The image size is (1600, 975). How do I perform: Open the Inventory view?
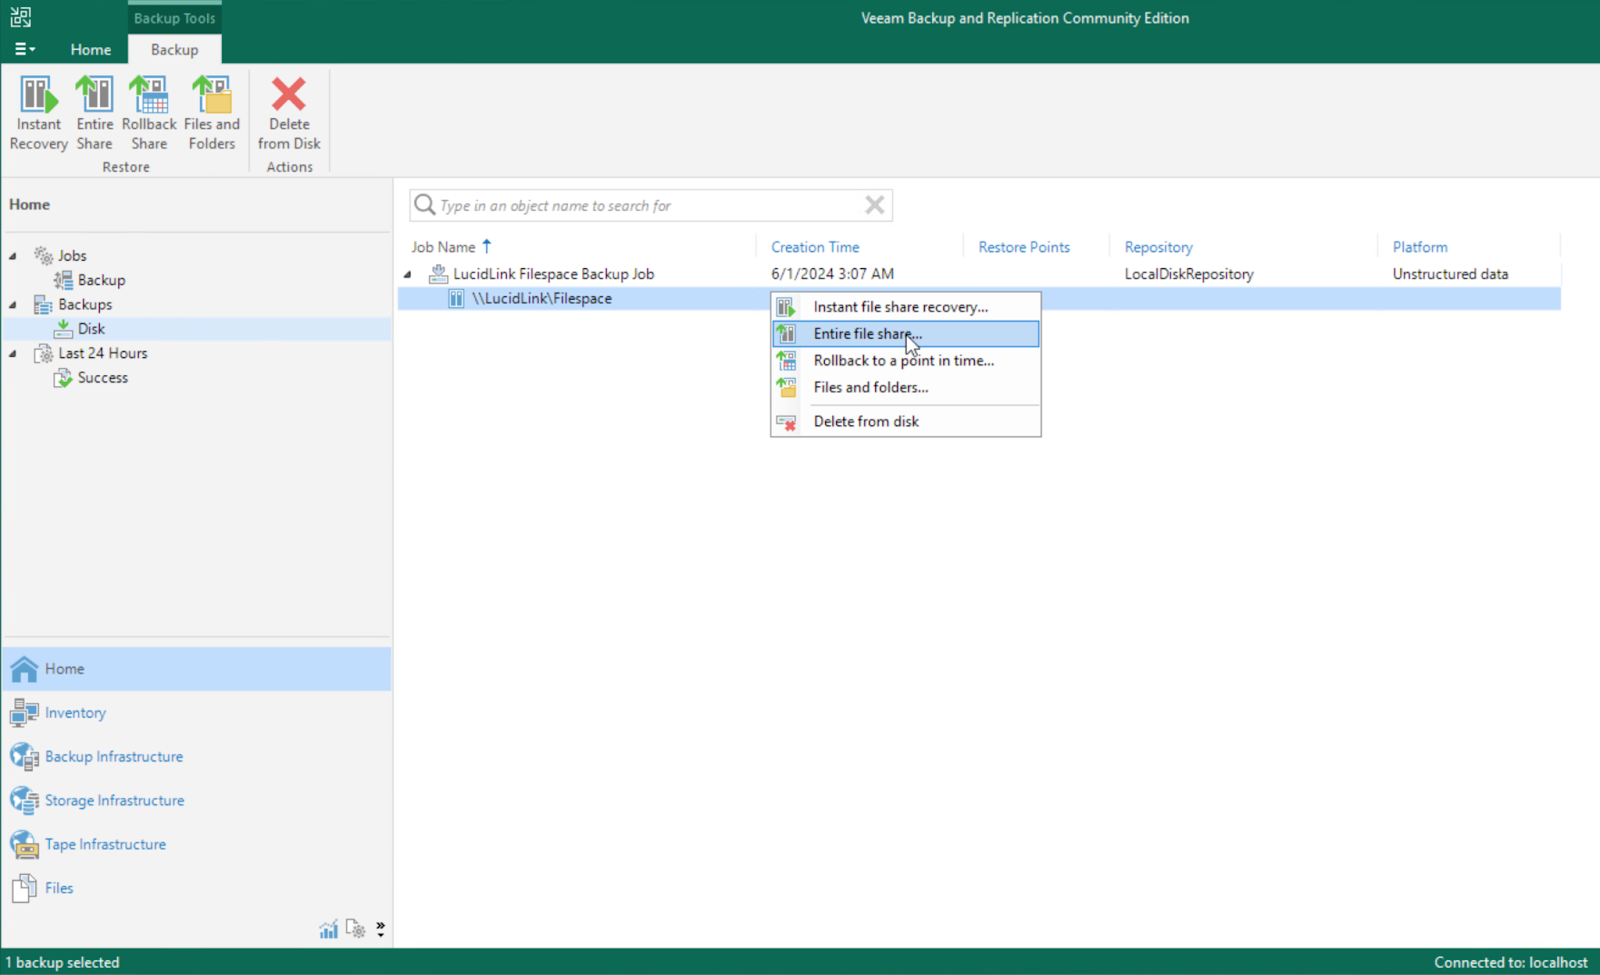click(x=196, y=713)
